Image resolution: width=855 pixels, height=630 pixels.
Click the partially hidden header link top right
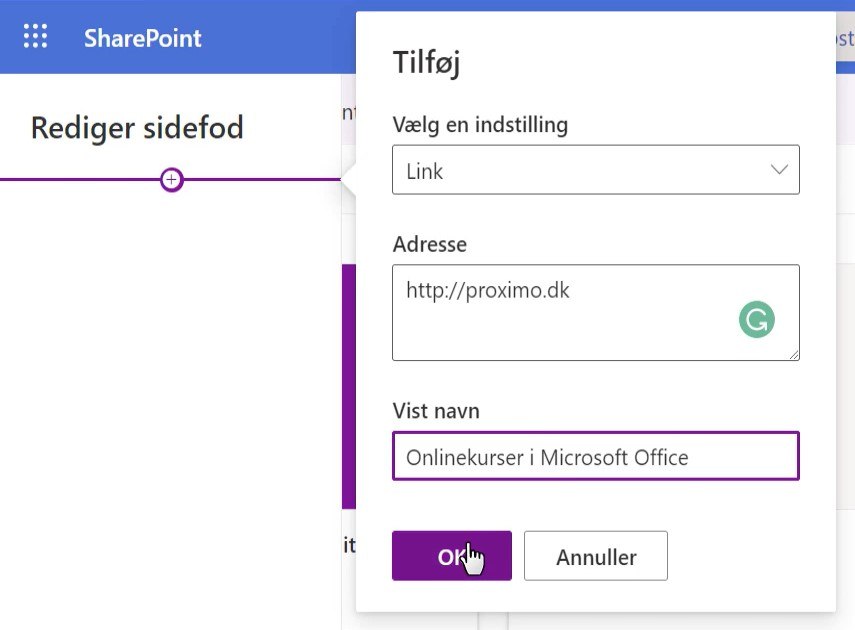[x=845, y=39]
